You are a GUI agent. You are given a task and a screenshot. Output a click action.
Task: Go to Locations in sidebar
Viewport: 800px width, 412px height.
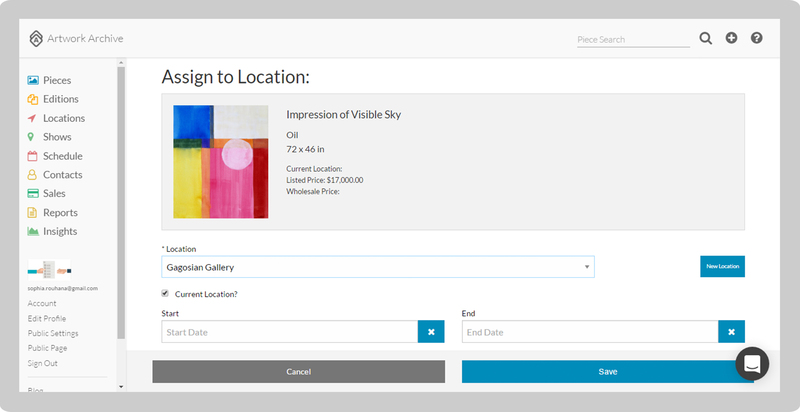pos(63,118)
